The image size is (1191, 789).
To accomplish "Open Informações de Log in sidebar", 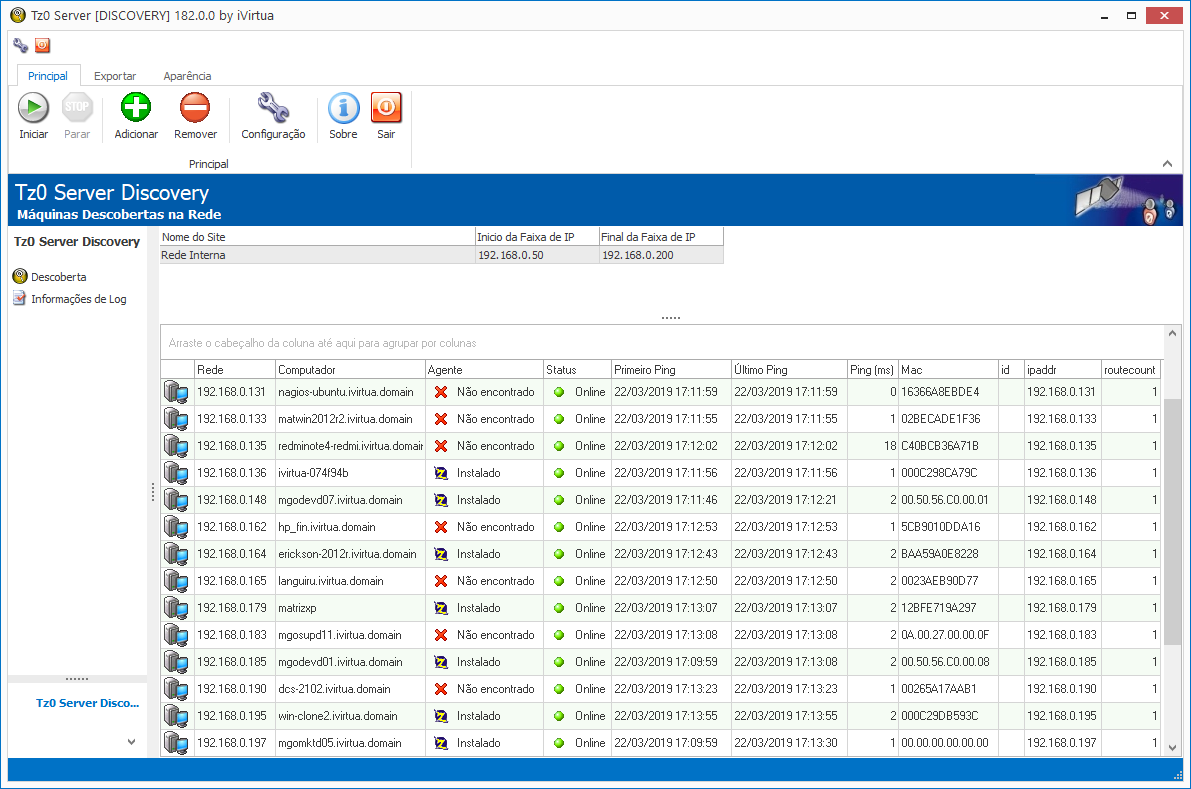I will tap(78, 299).
